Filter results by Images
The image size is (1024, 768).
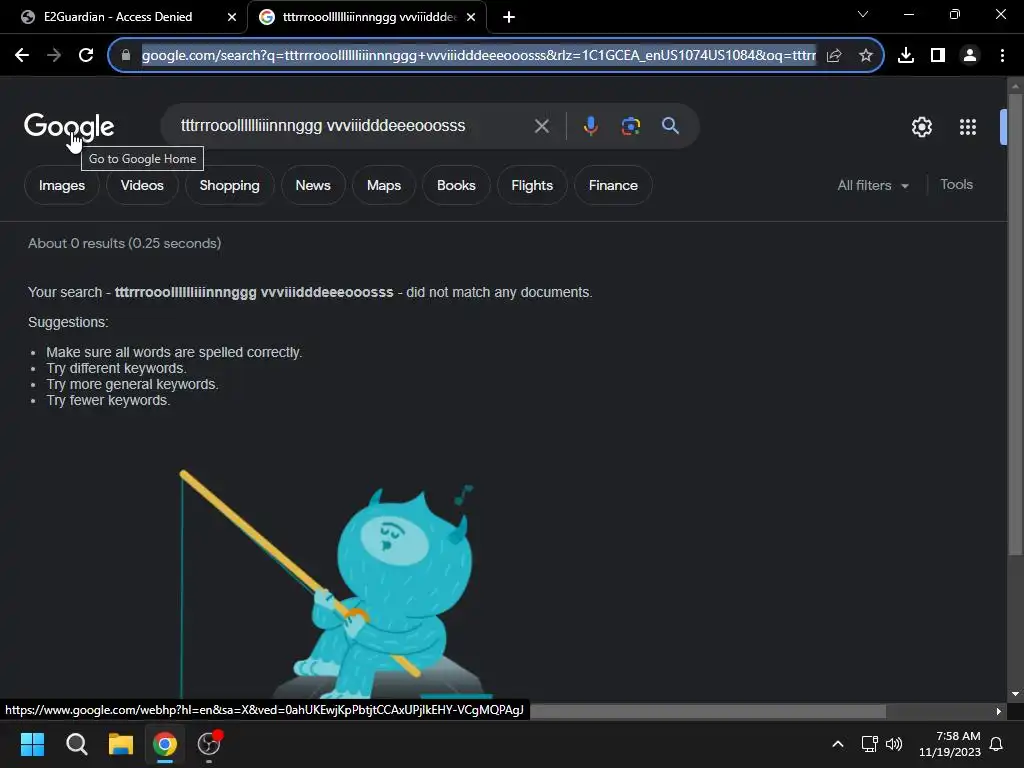pos(62,185)
